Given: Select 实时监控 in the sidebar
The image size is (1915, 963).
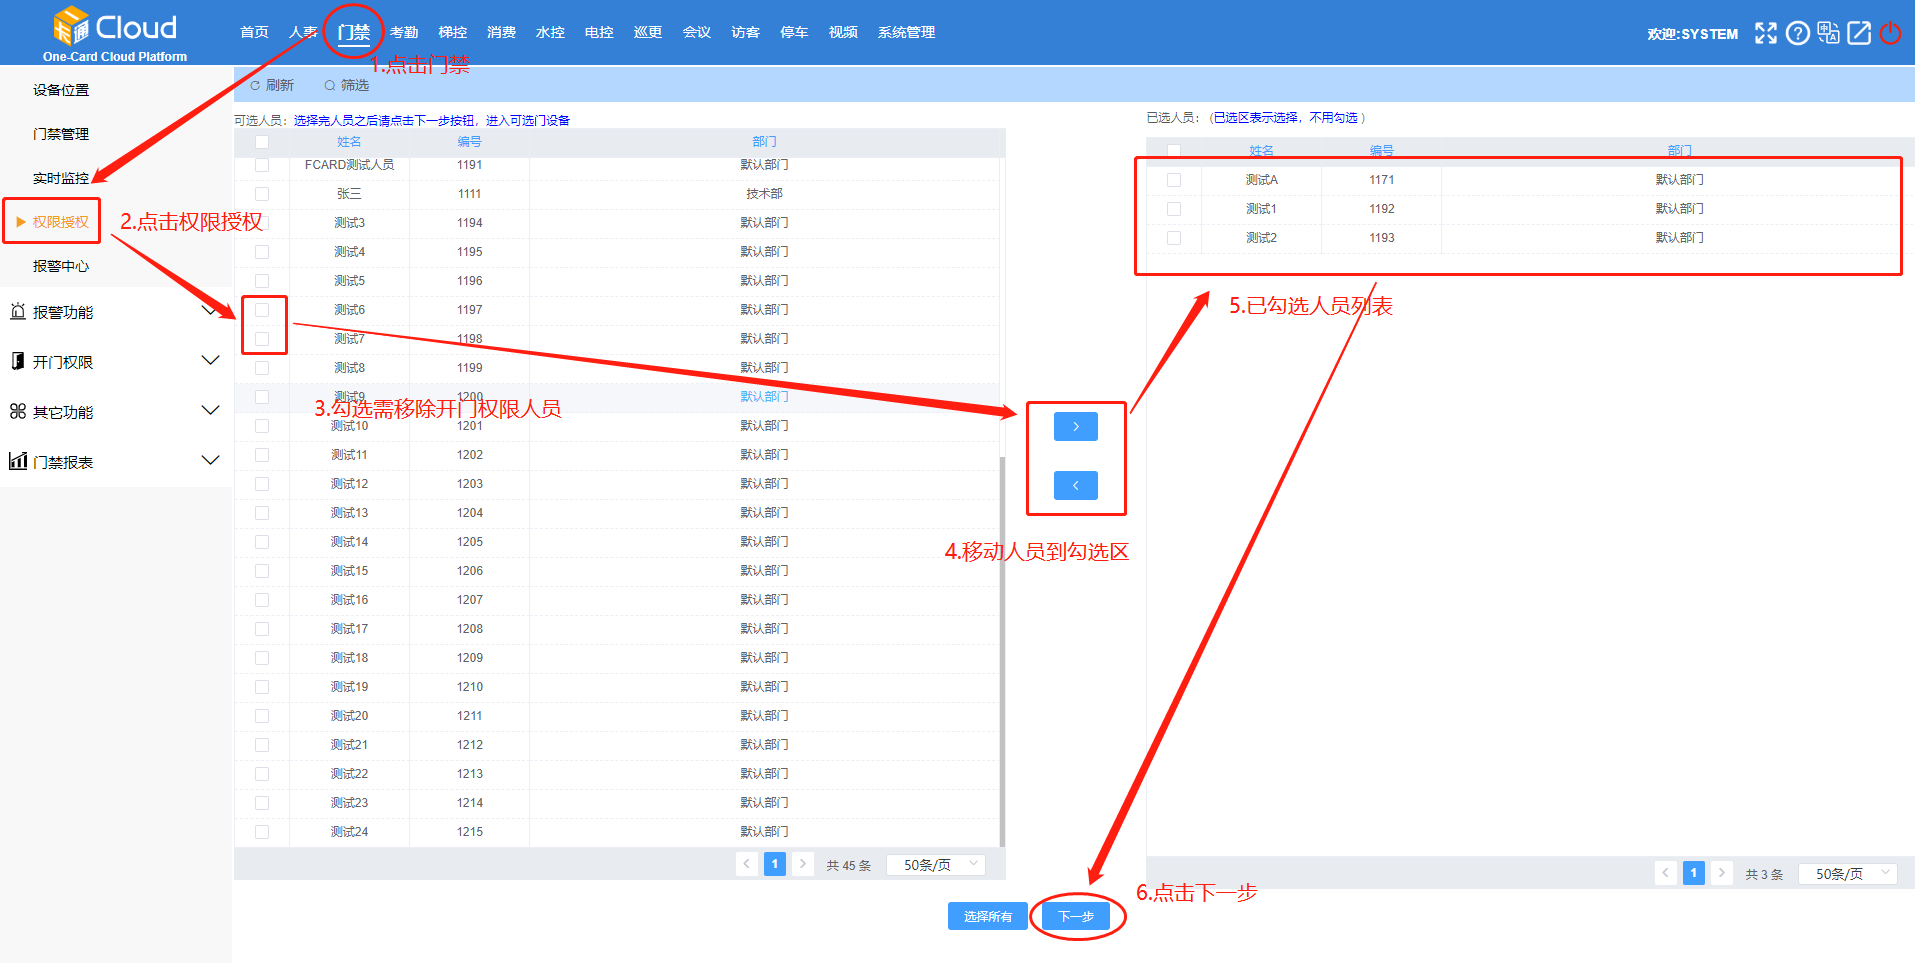Looking at the screenshot, I should click(61, 178).
